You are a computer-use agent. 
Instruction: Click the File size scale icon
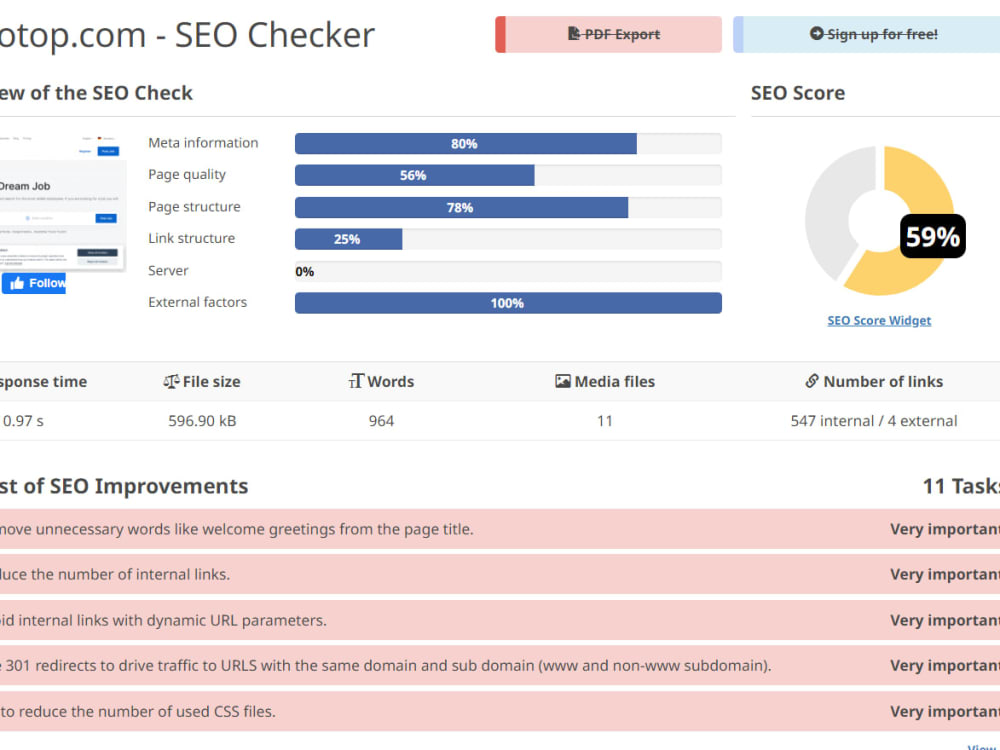click(x=170, y=381)
